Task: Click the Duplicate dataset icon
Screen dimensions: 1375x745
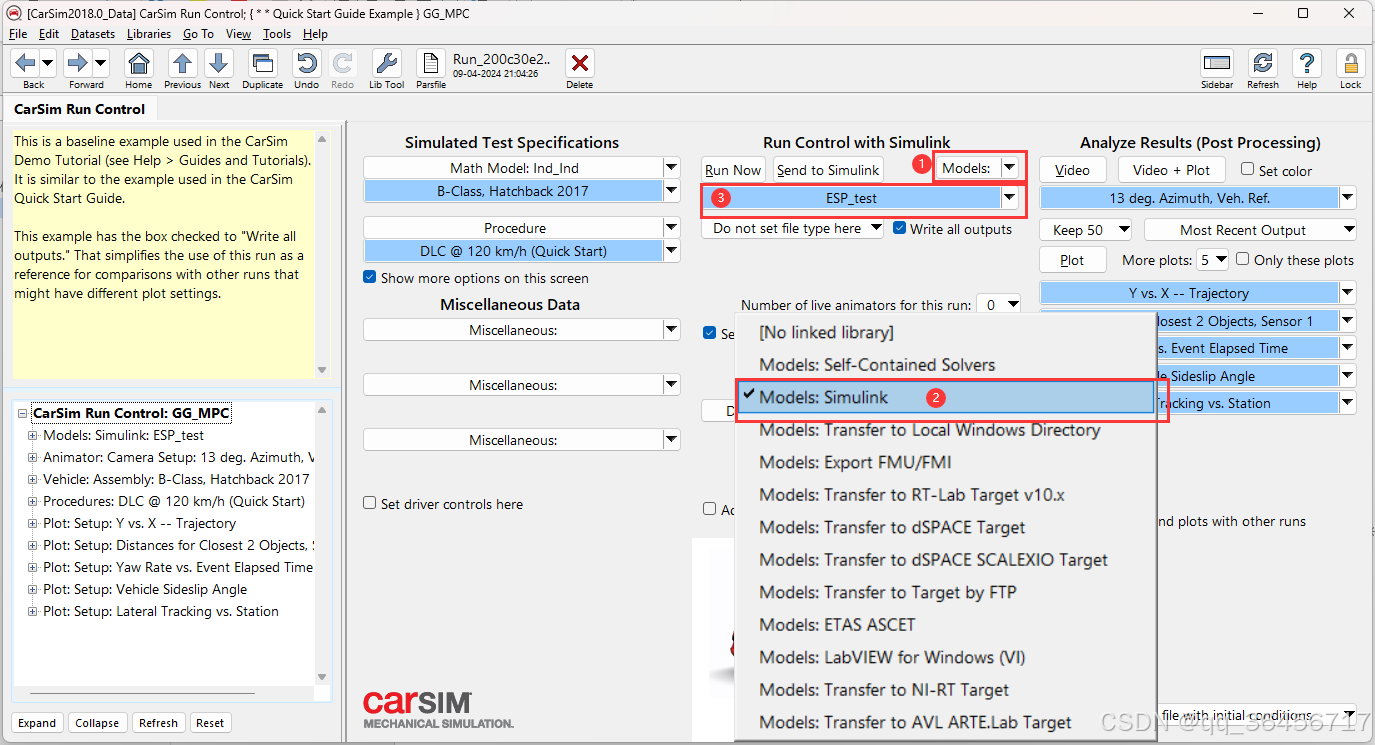Action: pos(263,64)
